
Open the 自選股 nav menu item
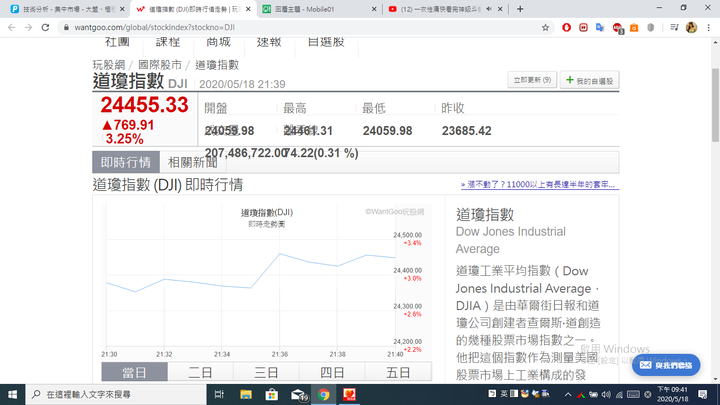[x=326, y=42]
